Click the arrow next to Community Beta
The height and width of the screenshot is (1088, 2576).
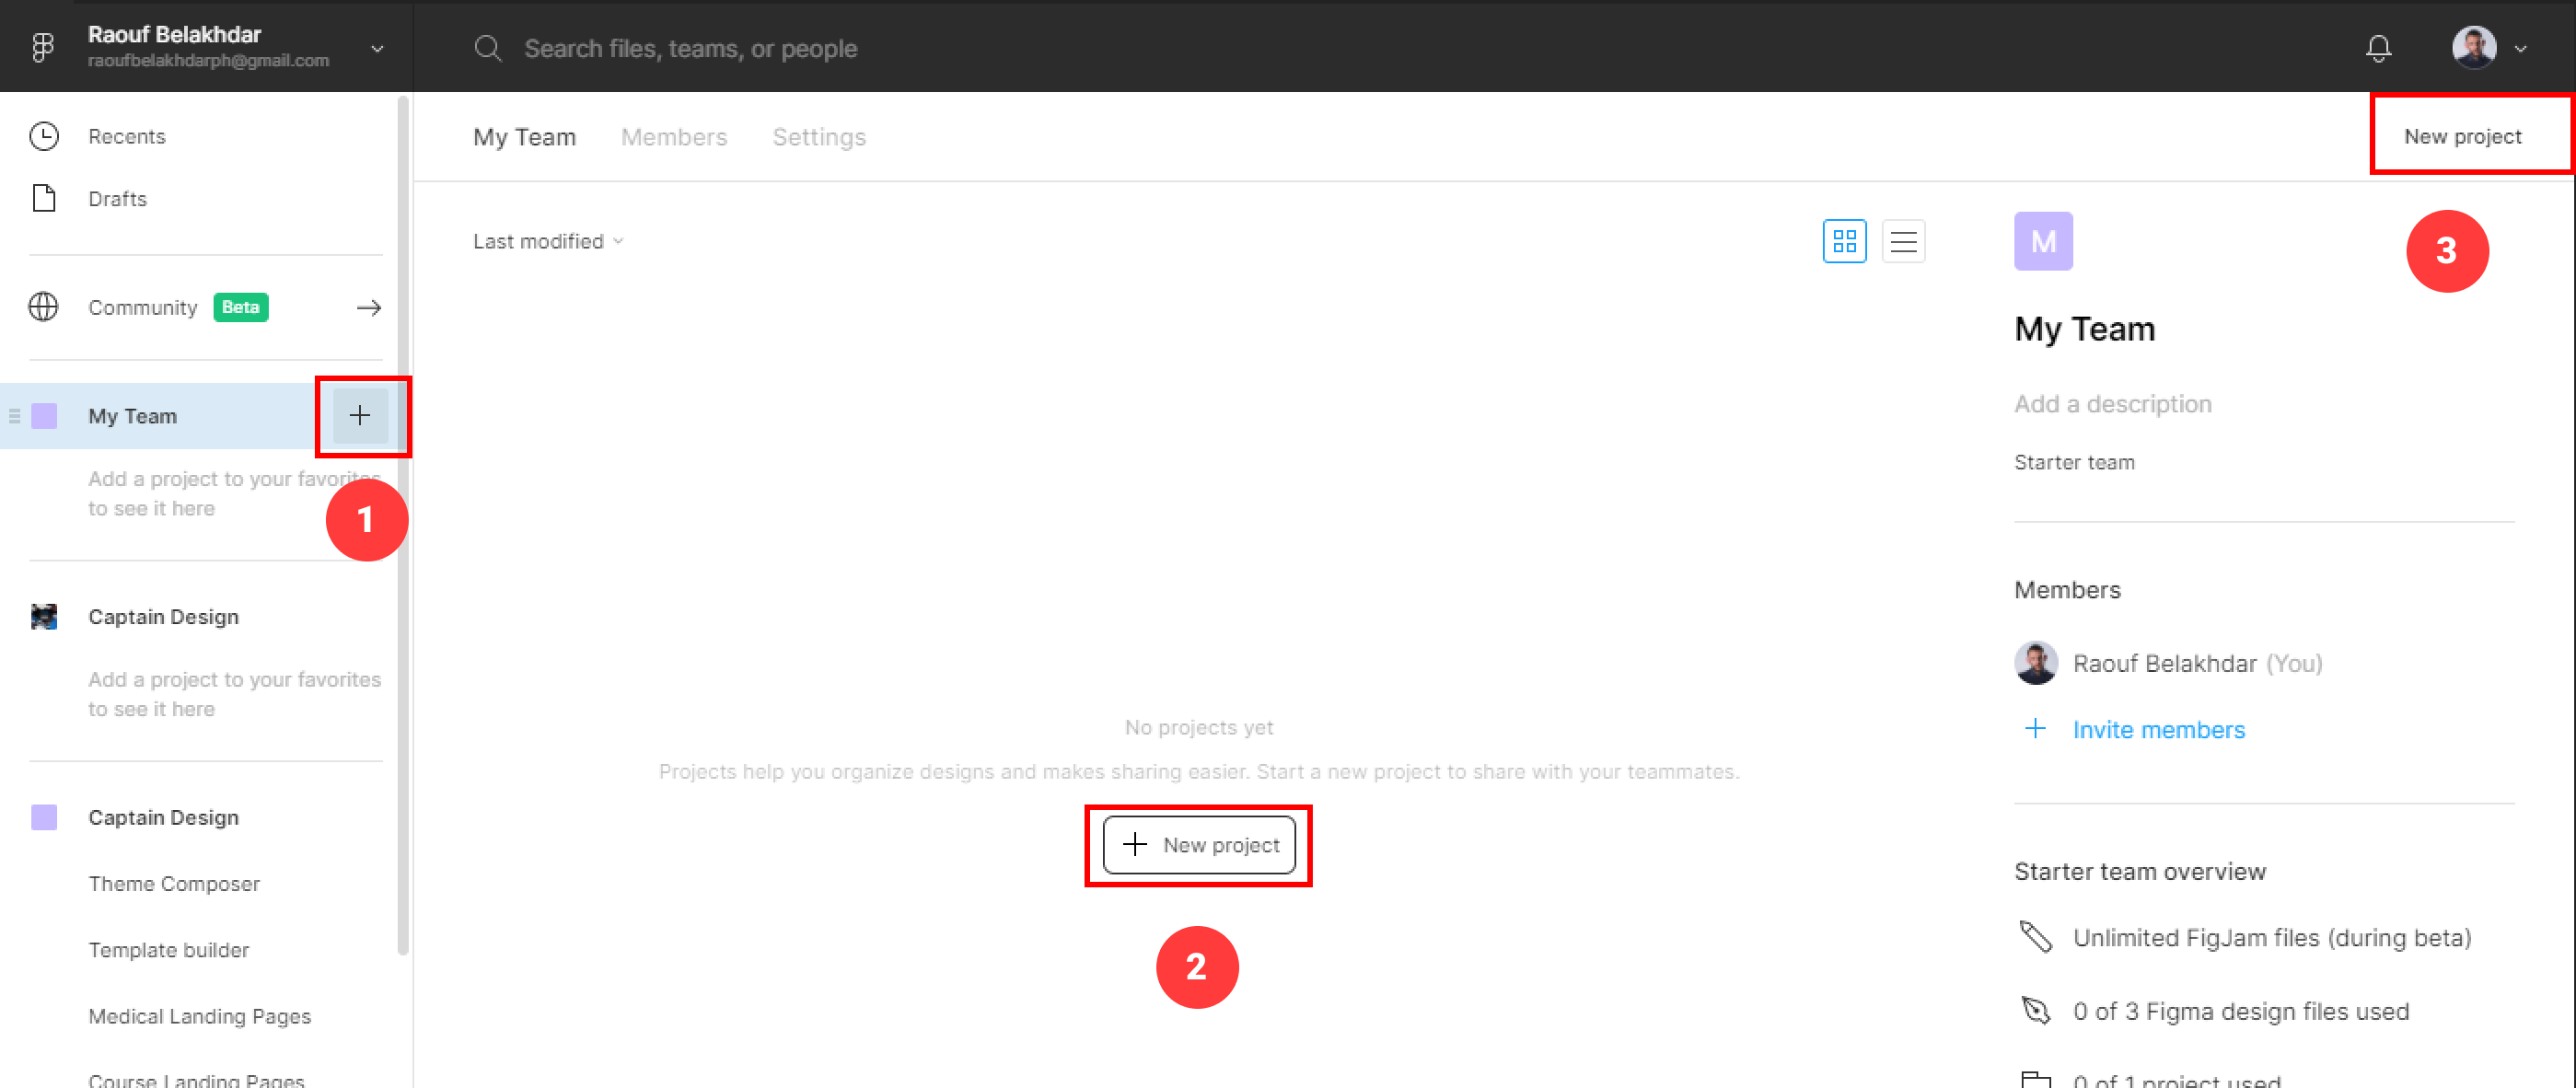(x=369, y=307)
